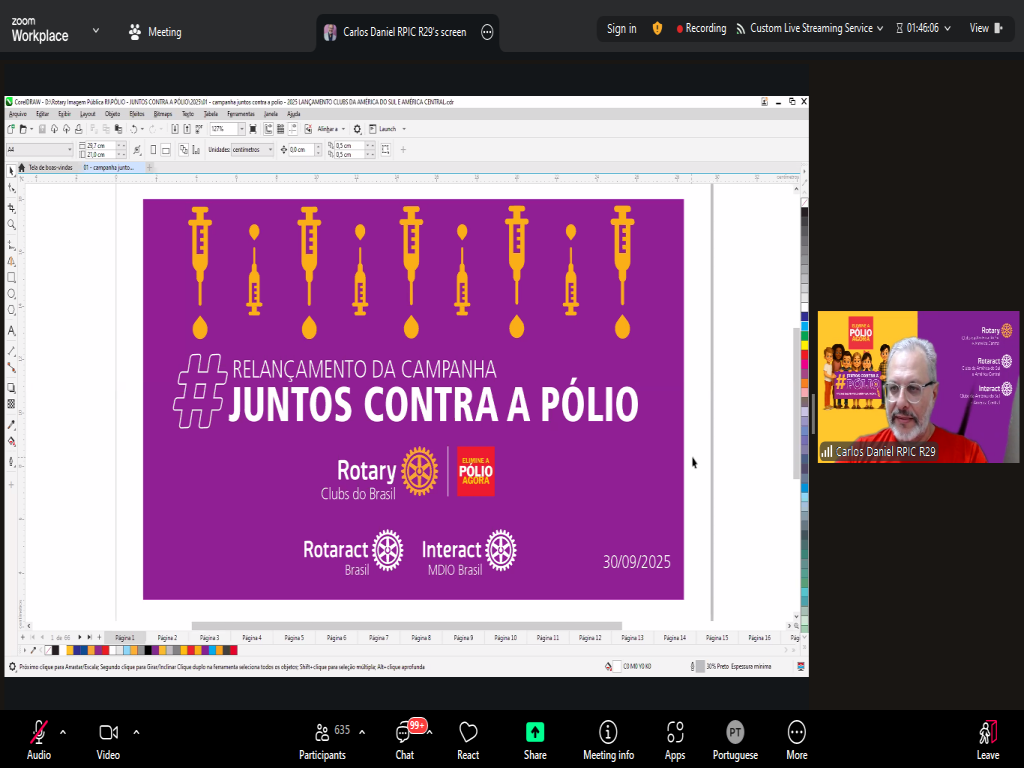This screenshot has height=768, width=1024.
Task: Click the green Share button
Action: click(535, 738)
